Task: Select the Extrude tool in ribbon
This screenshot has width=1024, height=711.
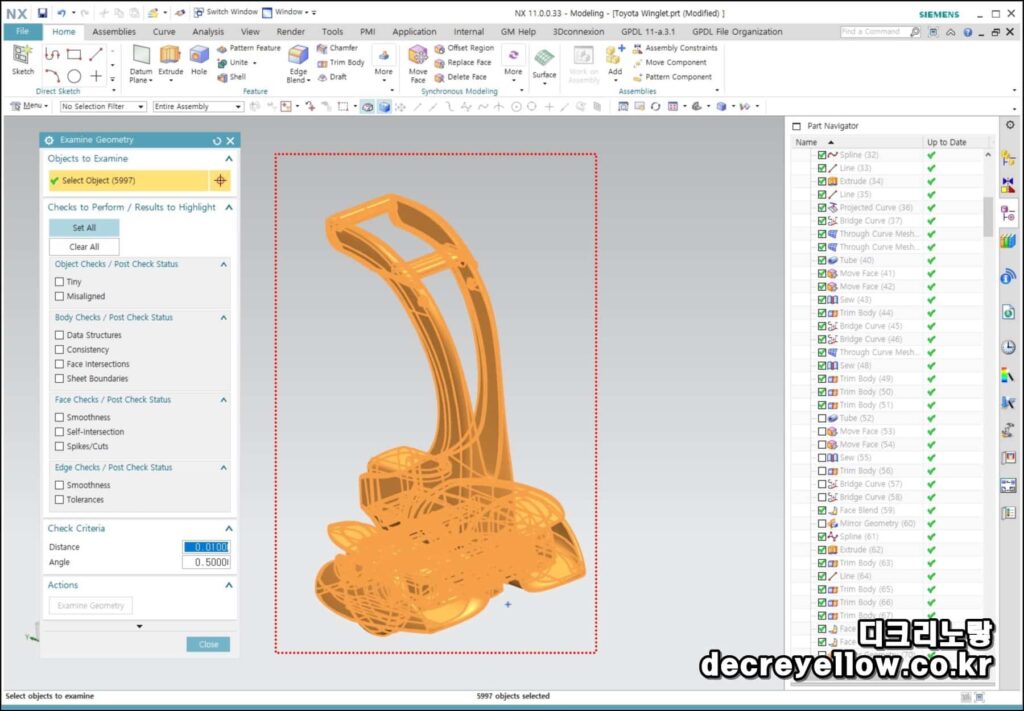Action: pyautogui.click(x=170, y=59)
